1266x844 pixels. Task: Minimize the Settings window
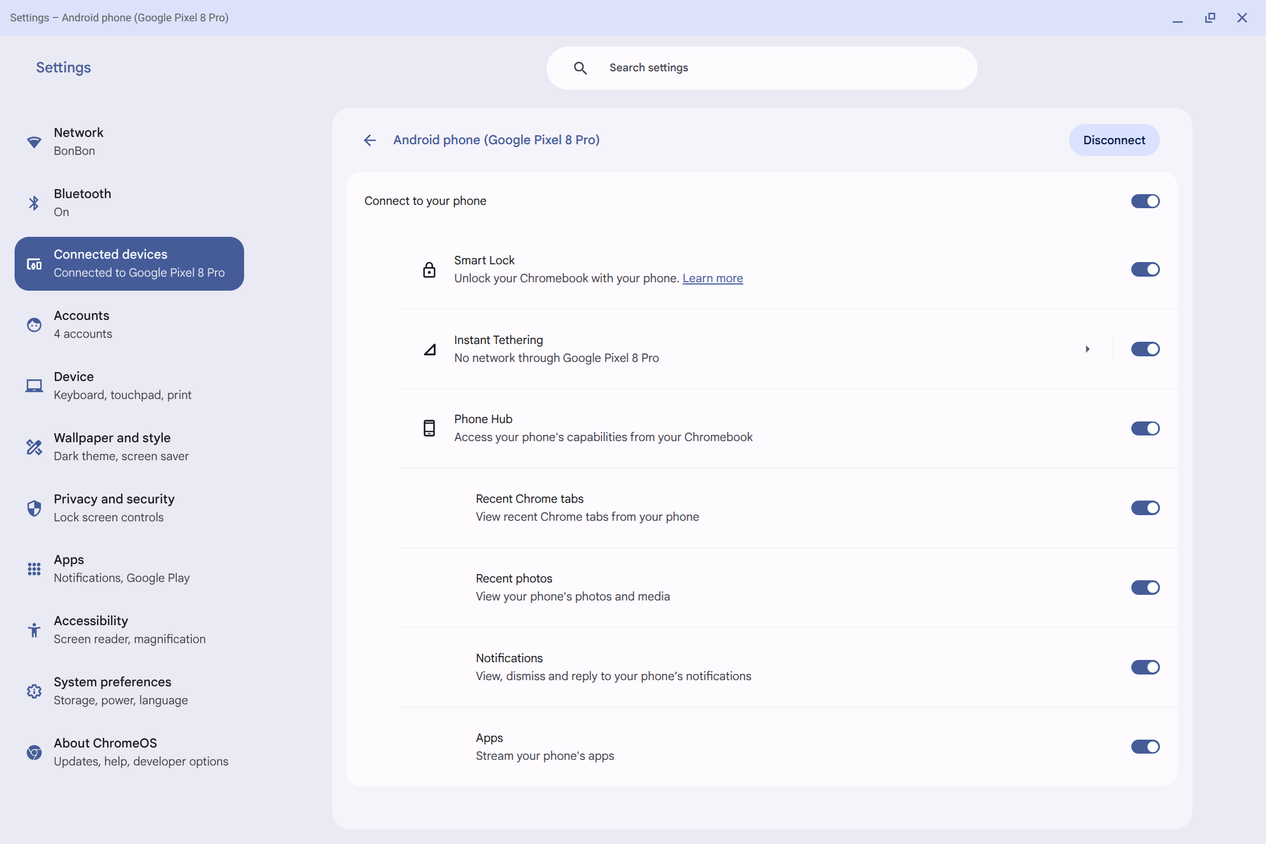click(1178, 18)
